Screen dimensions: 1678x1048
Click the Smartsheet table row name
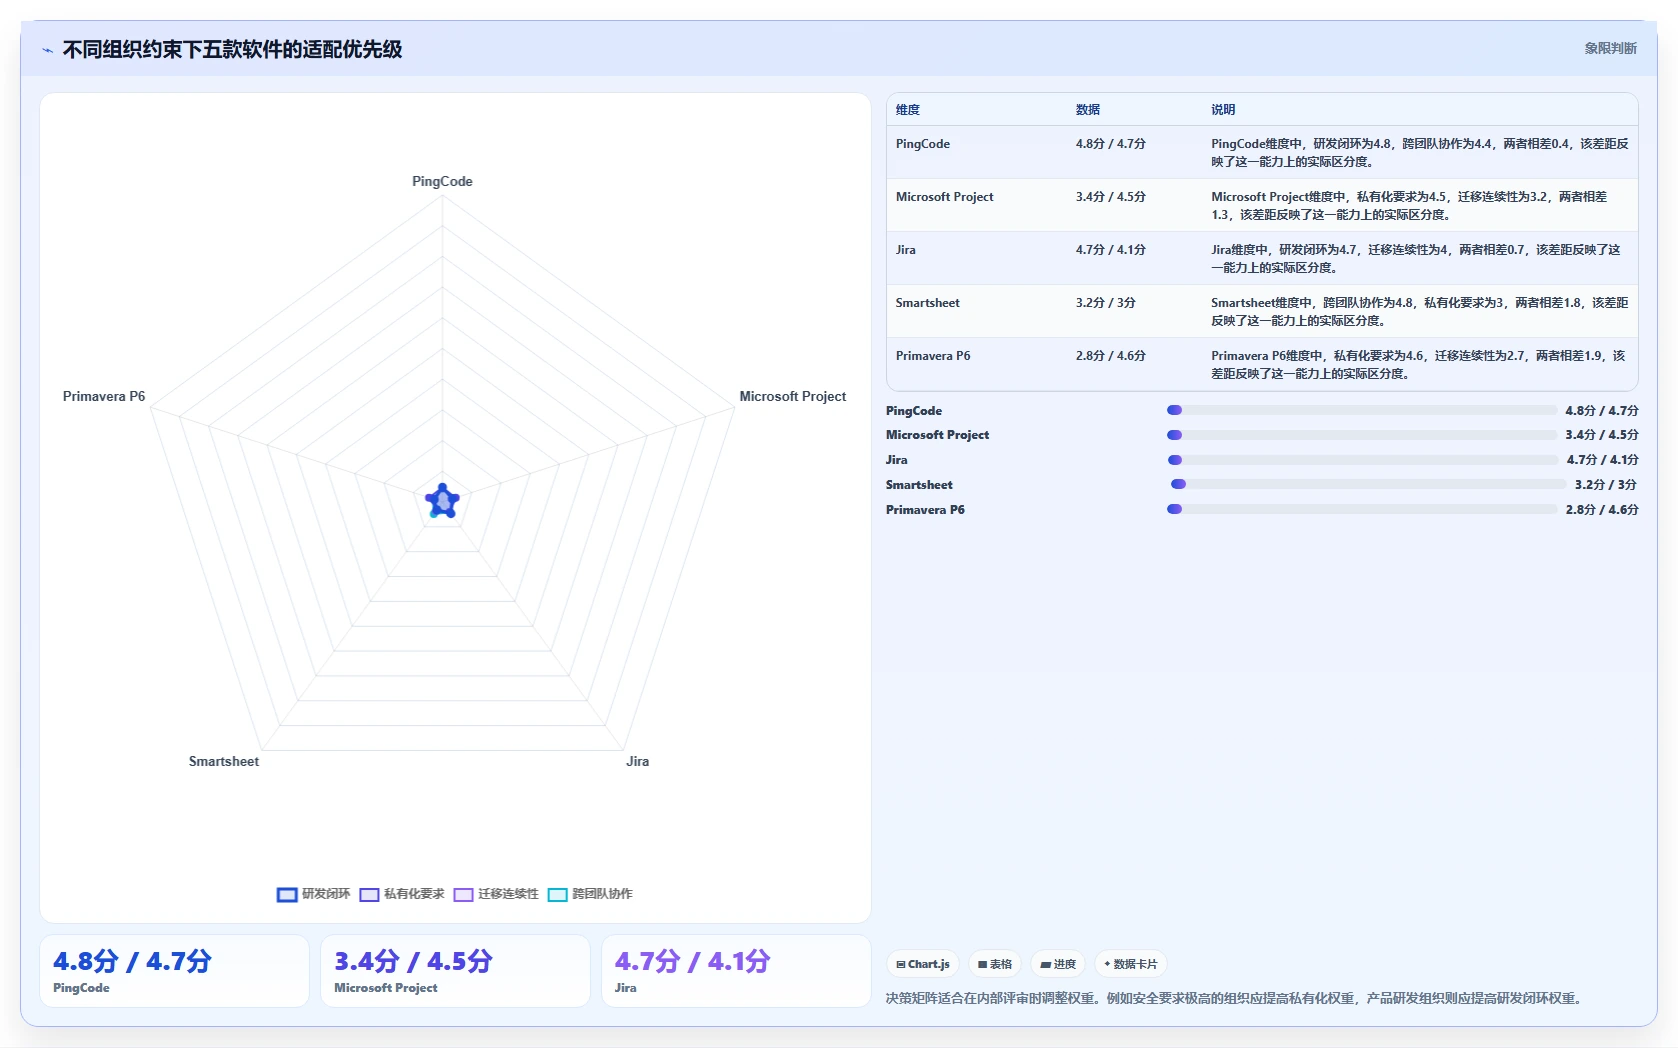coord(928,303)
